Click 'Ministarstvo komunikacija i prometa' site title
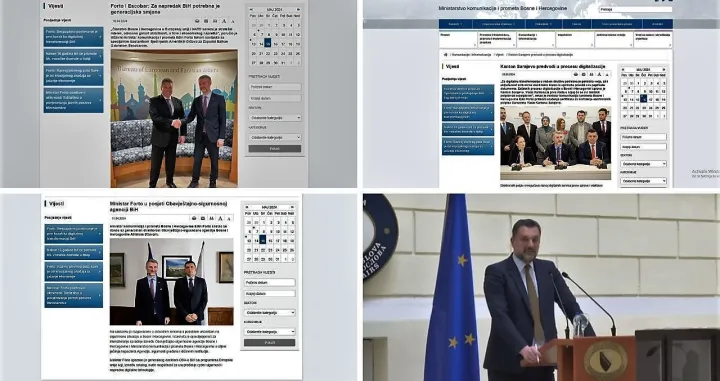Screen dimensions: 720x381 coord(503,8)
